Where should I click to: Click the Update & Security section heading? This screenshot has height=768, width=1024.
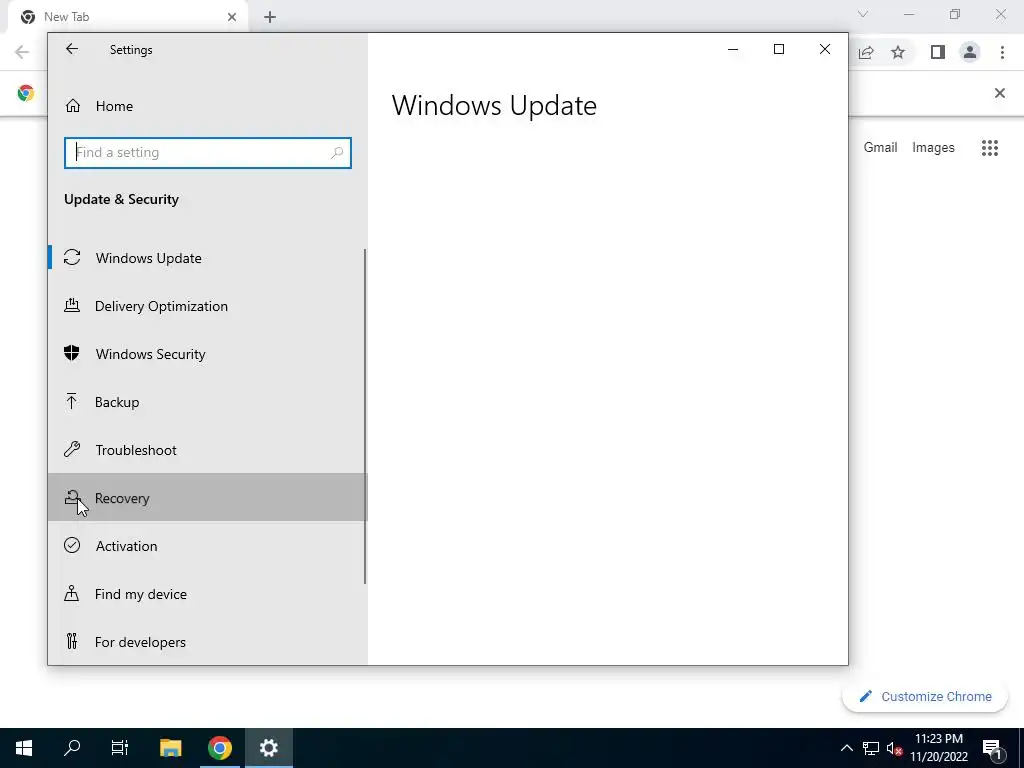[x=121, y=199]
